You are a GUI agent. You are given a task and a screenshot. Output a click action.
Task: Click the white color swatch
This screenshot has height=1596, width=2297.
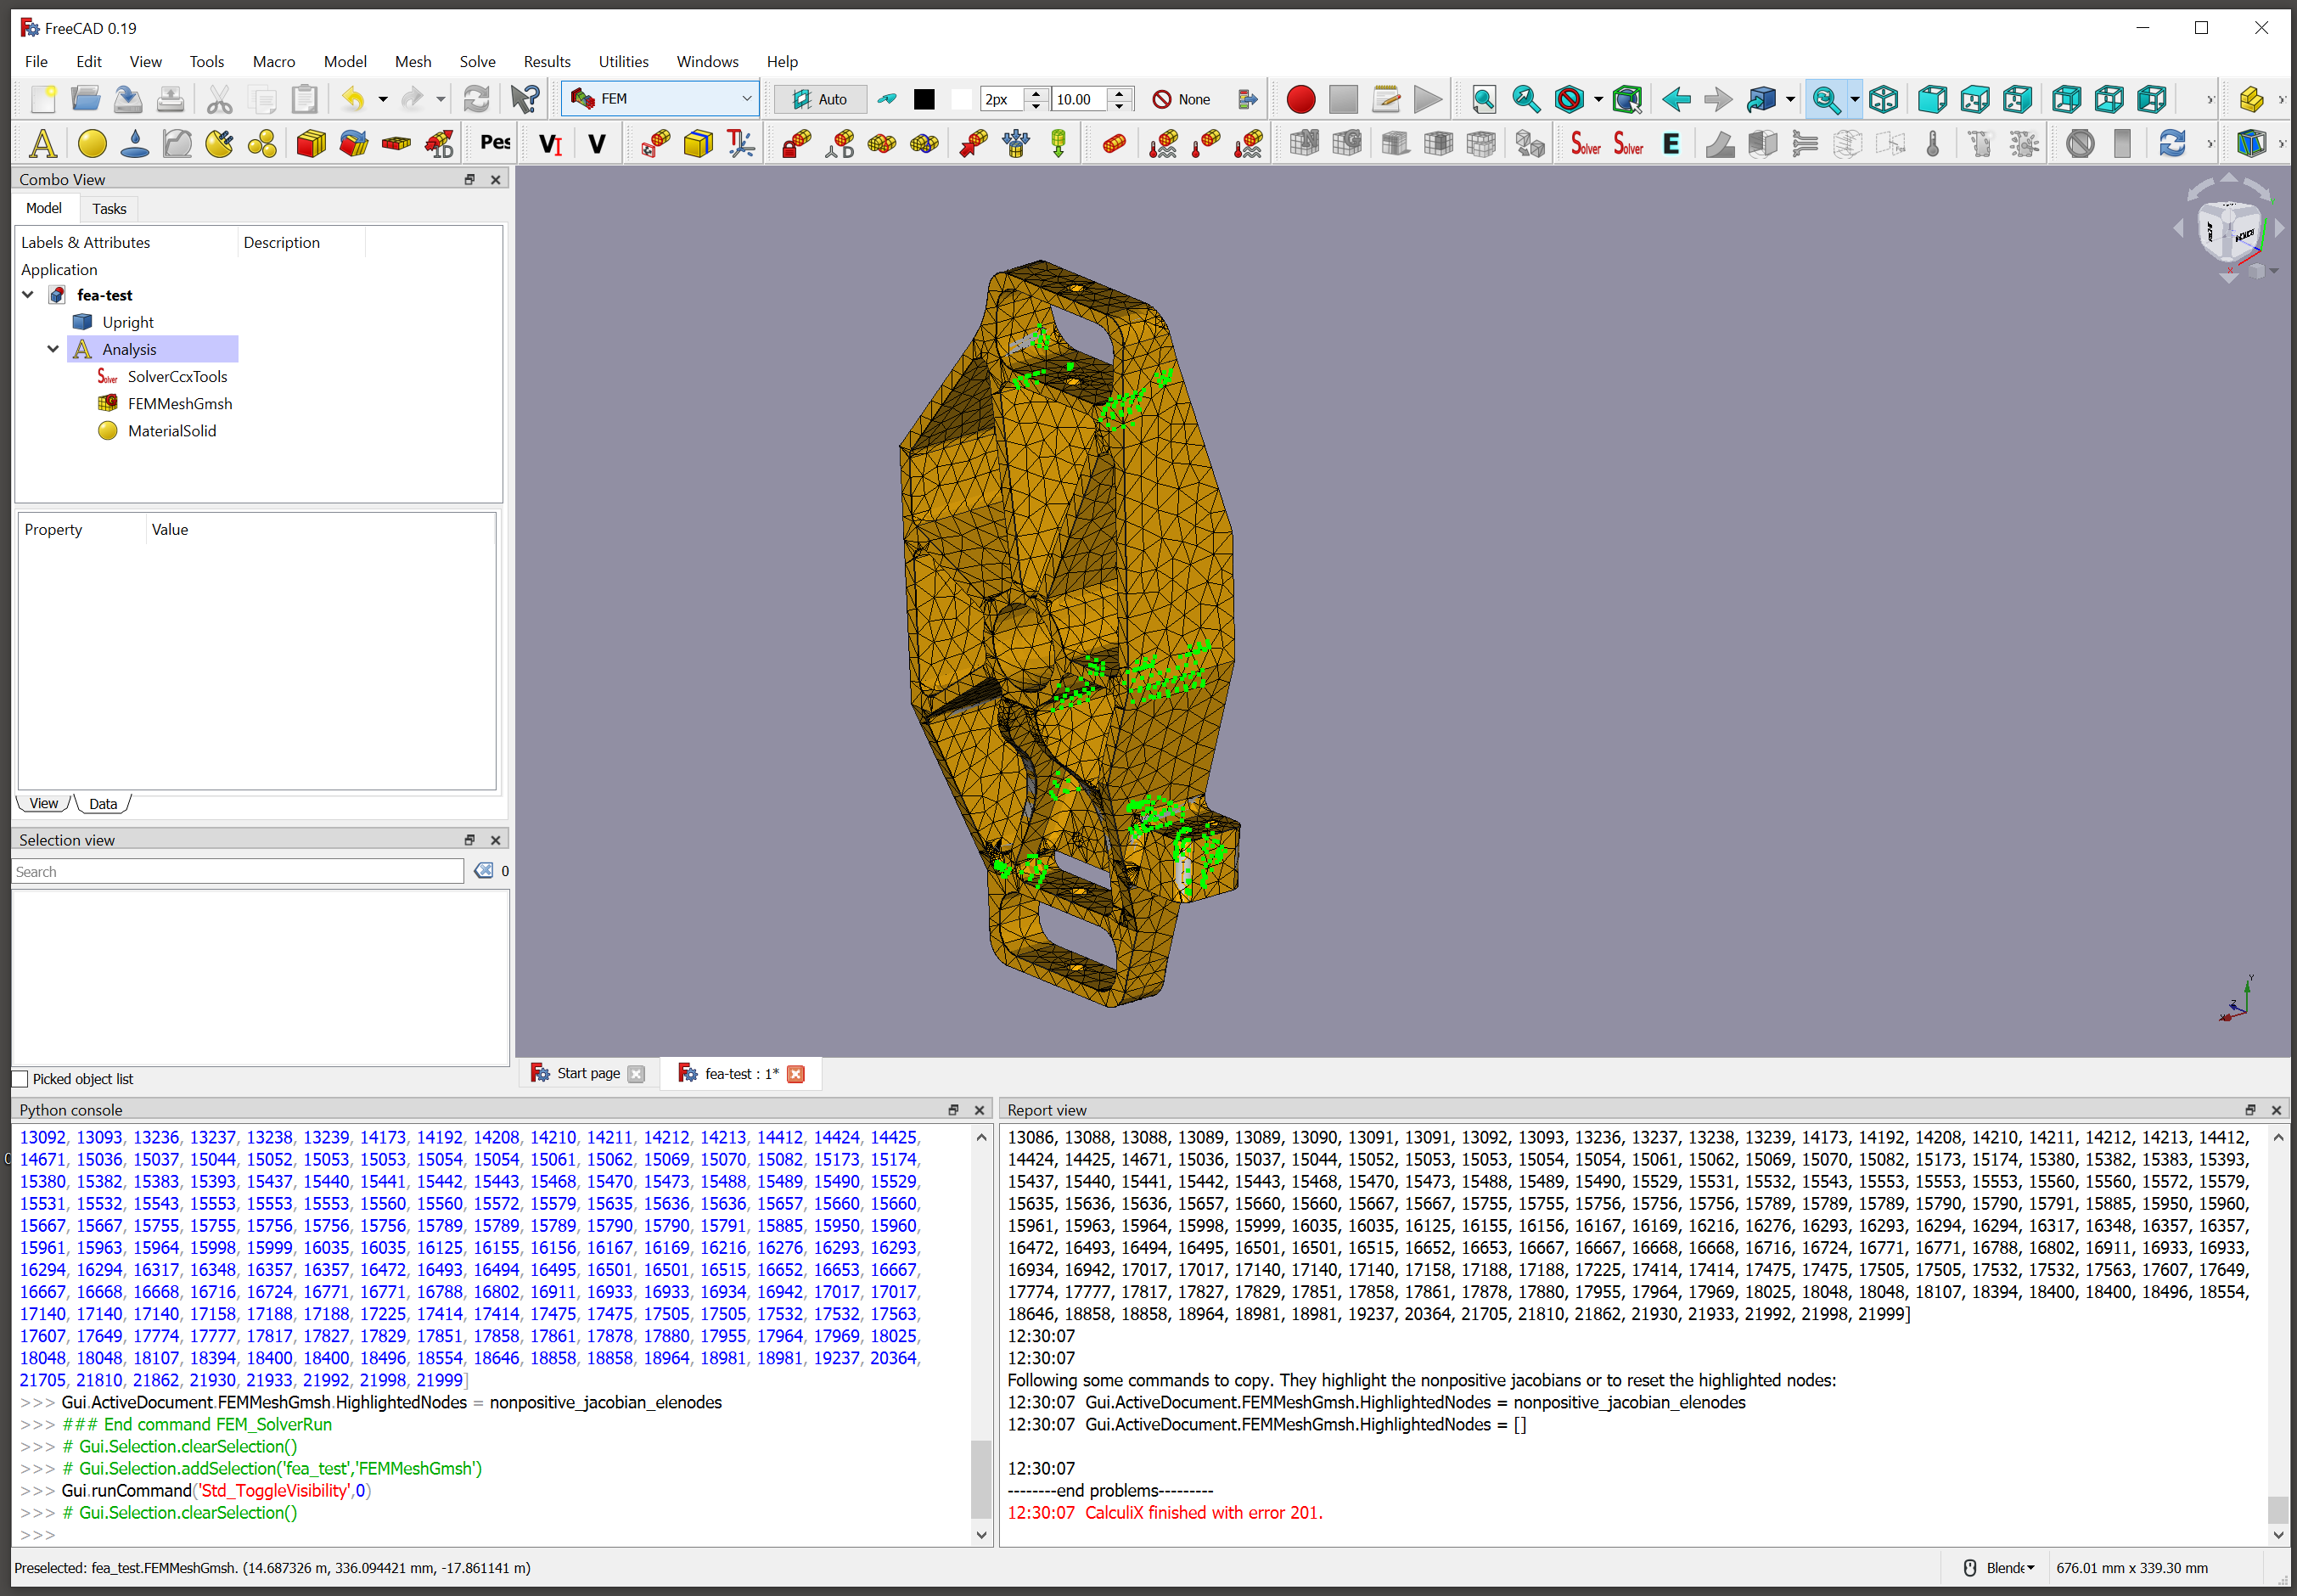click(961, 99)
